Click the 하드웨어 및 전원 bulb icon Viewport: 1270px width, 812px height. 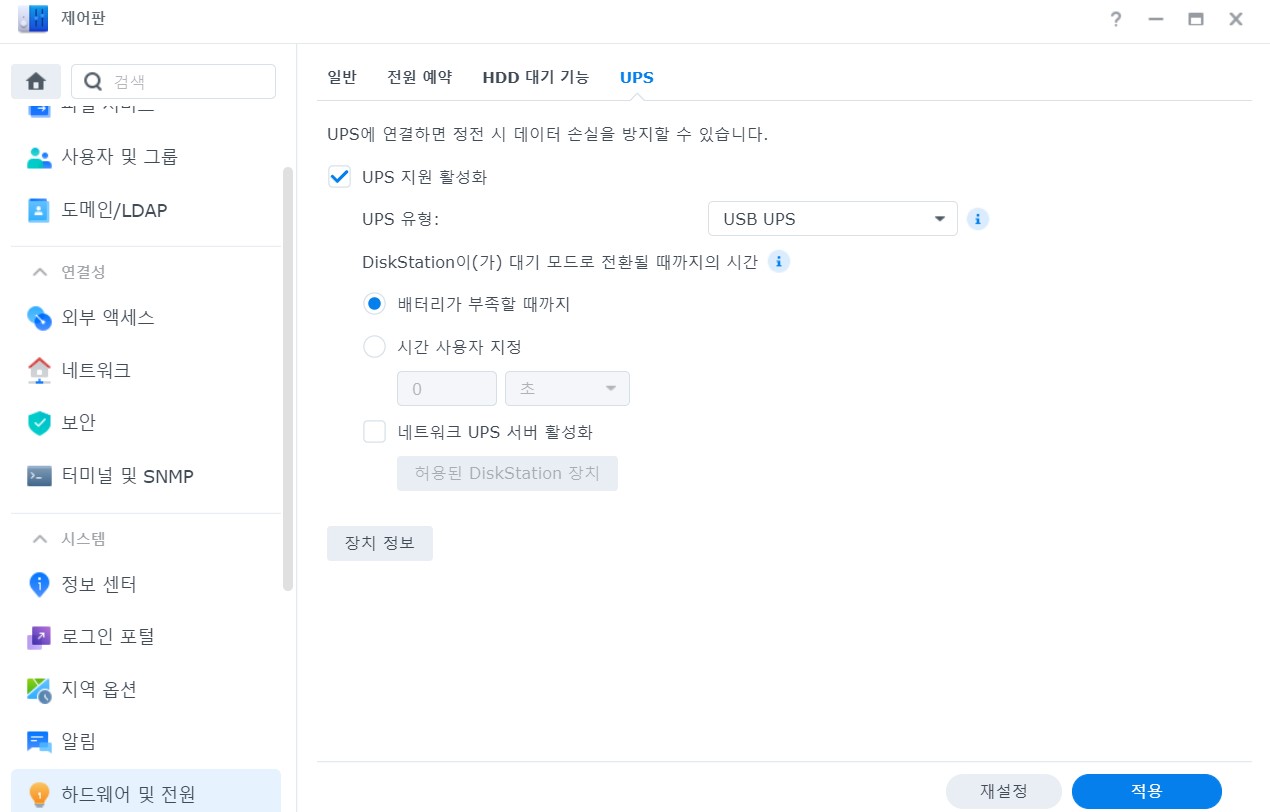pos(39,795)
